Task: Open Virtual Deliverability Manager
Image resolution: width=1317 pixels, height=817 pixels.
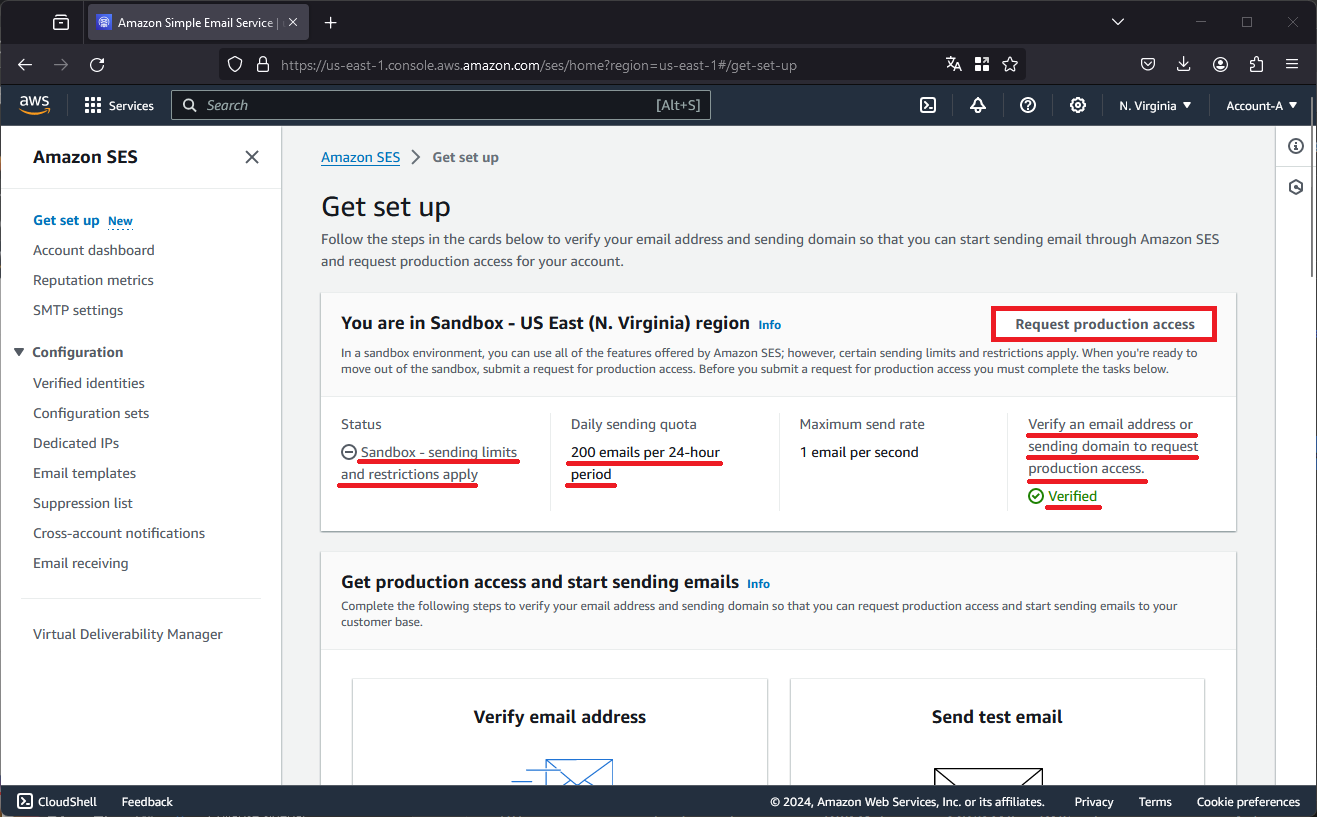Action: tap(128, 634)
